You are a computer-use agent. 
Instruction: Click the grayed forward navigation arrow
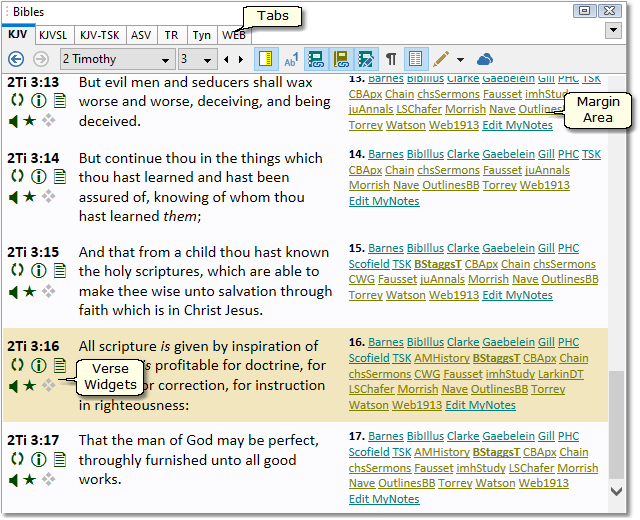(x=40, y=60)
